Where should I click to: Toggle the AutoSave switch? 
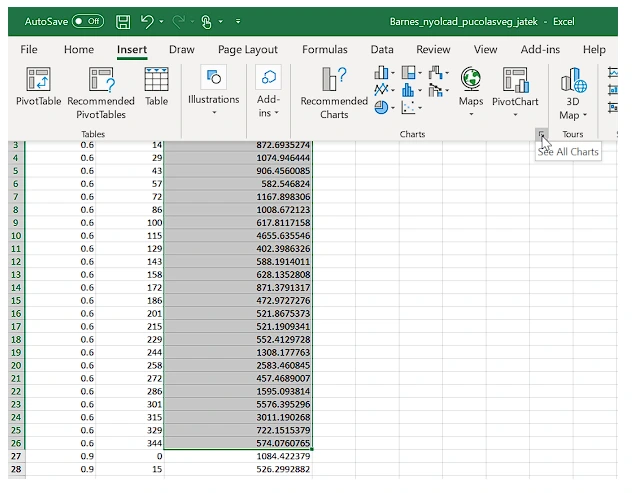point(88,20)
